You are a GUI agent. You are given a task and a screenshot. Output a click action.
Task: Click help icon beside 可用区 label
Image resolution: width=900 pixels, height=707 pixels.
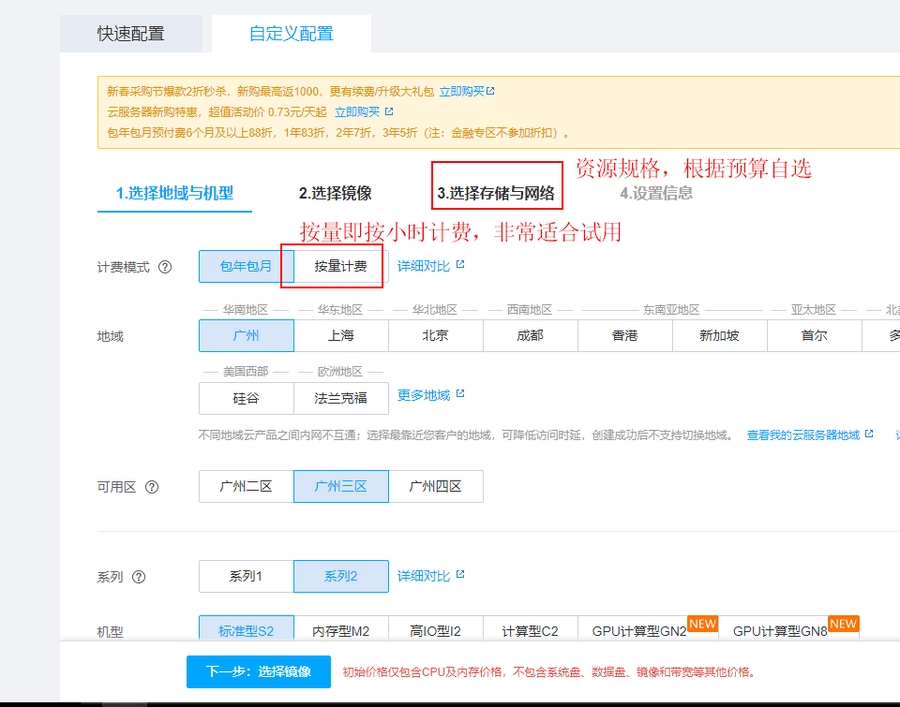tap(152, 487)
